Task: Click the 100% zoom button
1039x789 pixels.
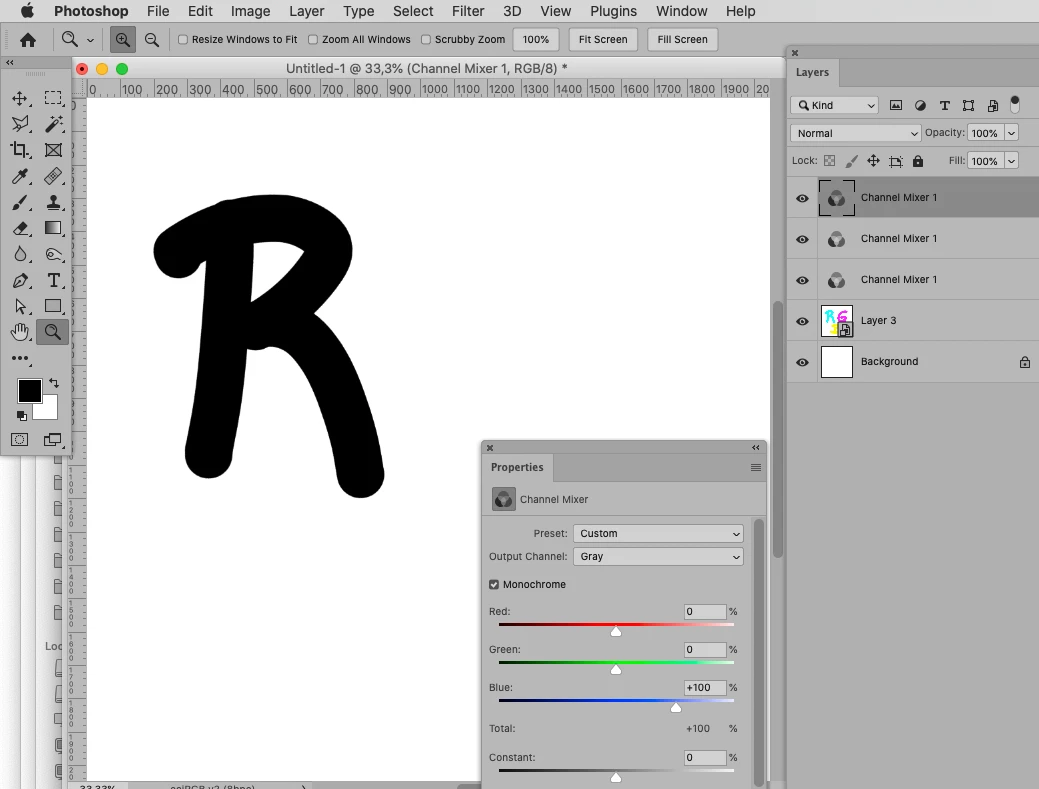Action: 535,40
